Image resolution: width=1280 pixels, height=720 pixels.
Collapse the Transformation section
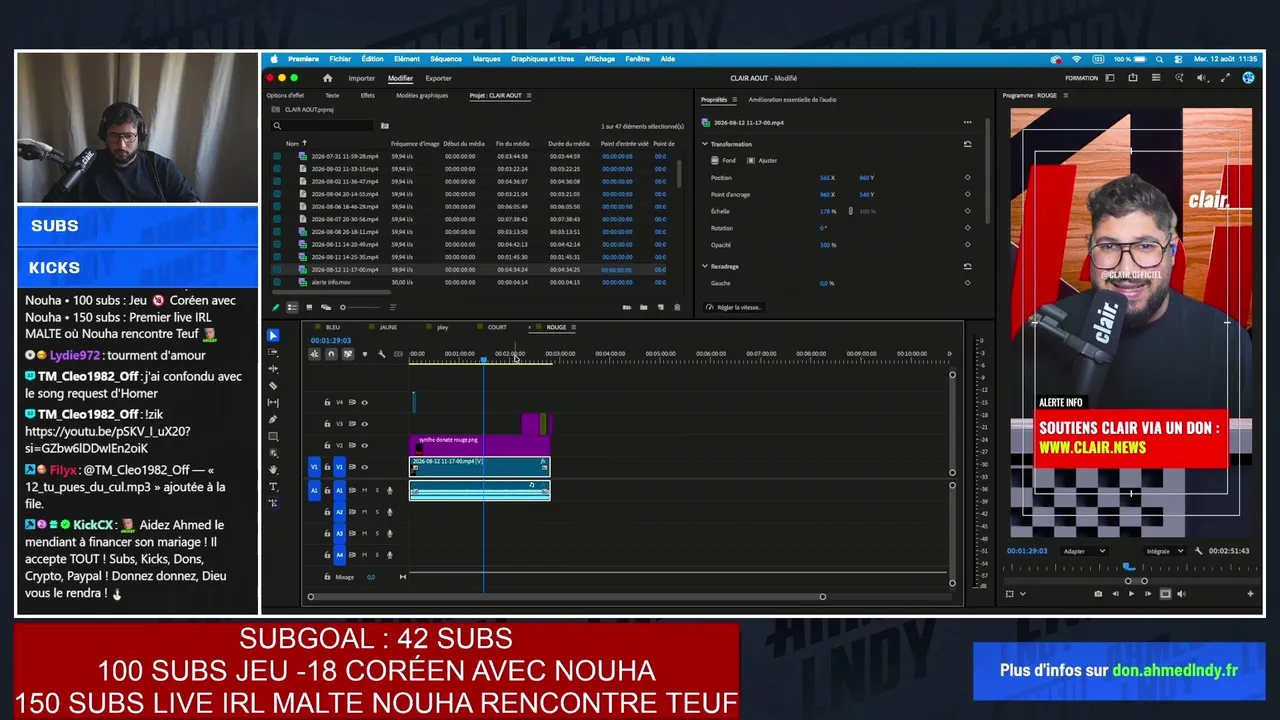click(x=705, y=144)
